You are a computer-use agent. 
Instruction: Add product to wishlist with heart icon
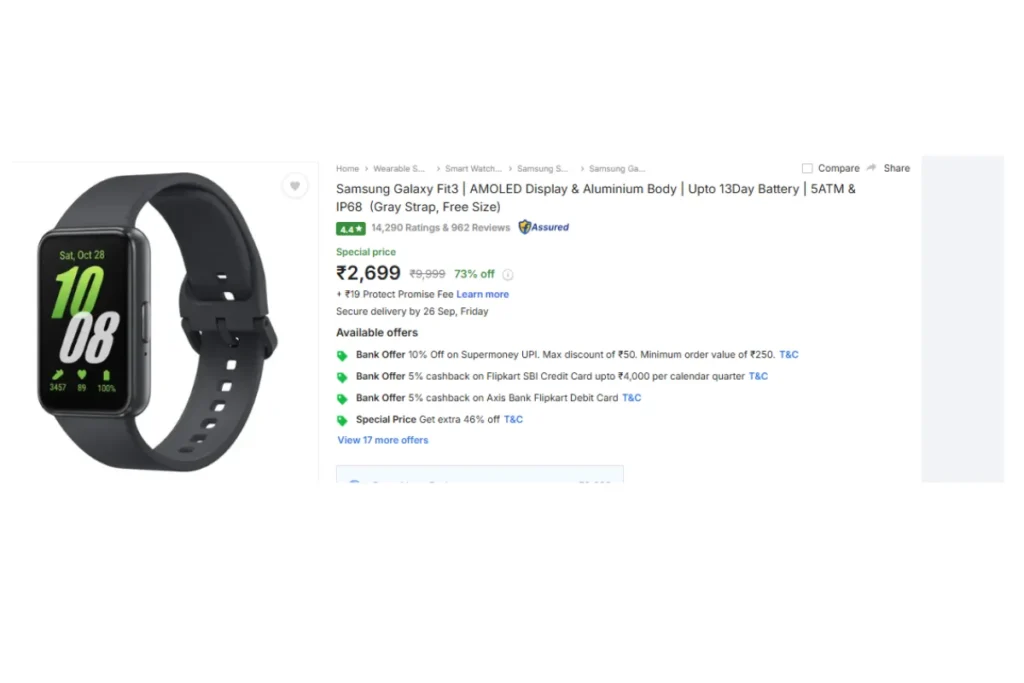pos(295,186)
